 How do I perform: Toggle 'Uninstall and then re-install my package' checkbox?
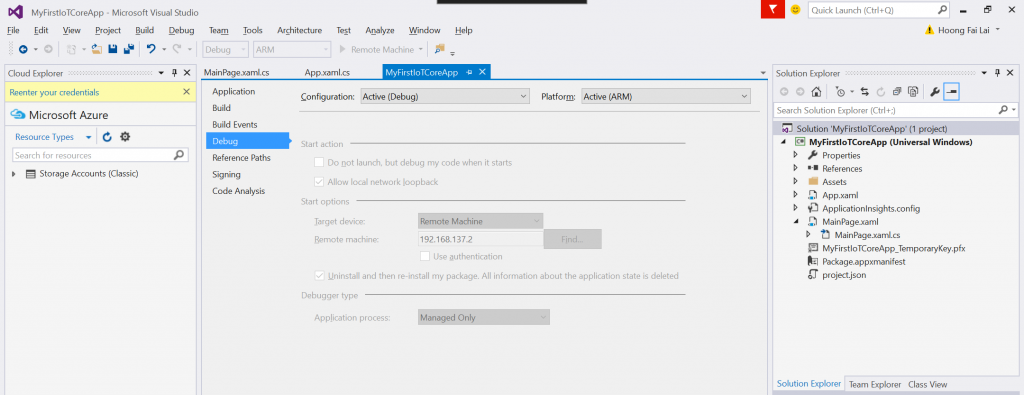coord(319,276)
